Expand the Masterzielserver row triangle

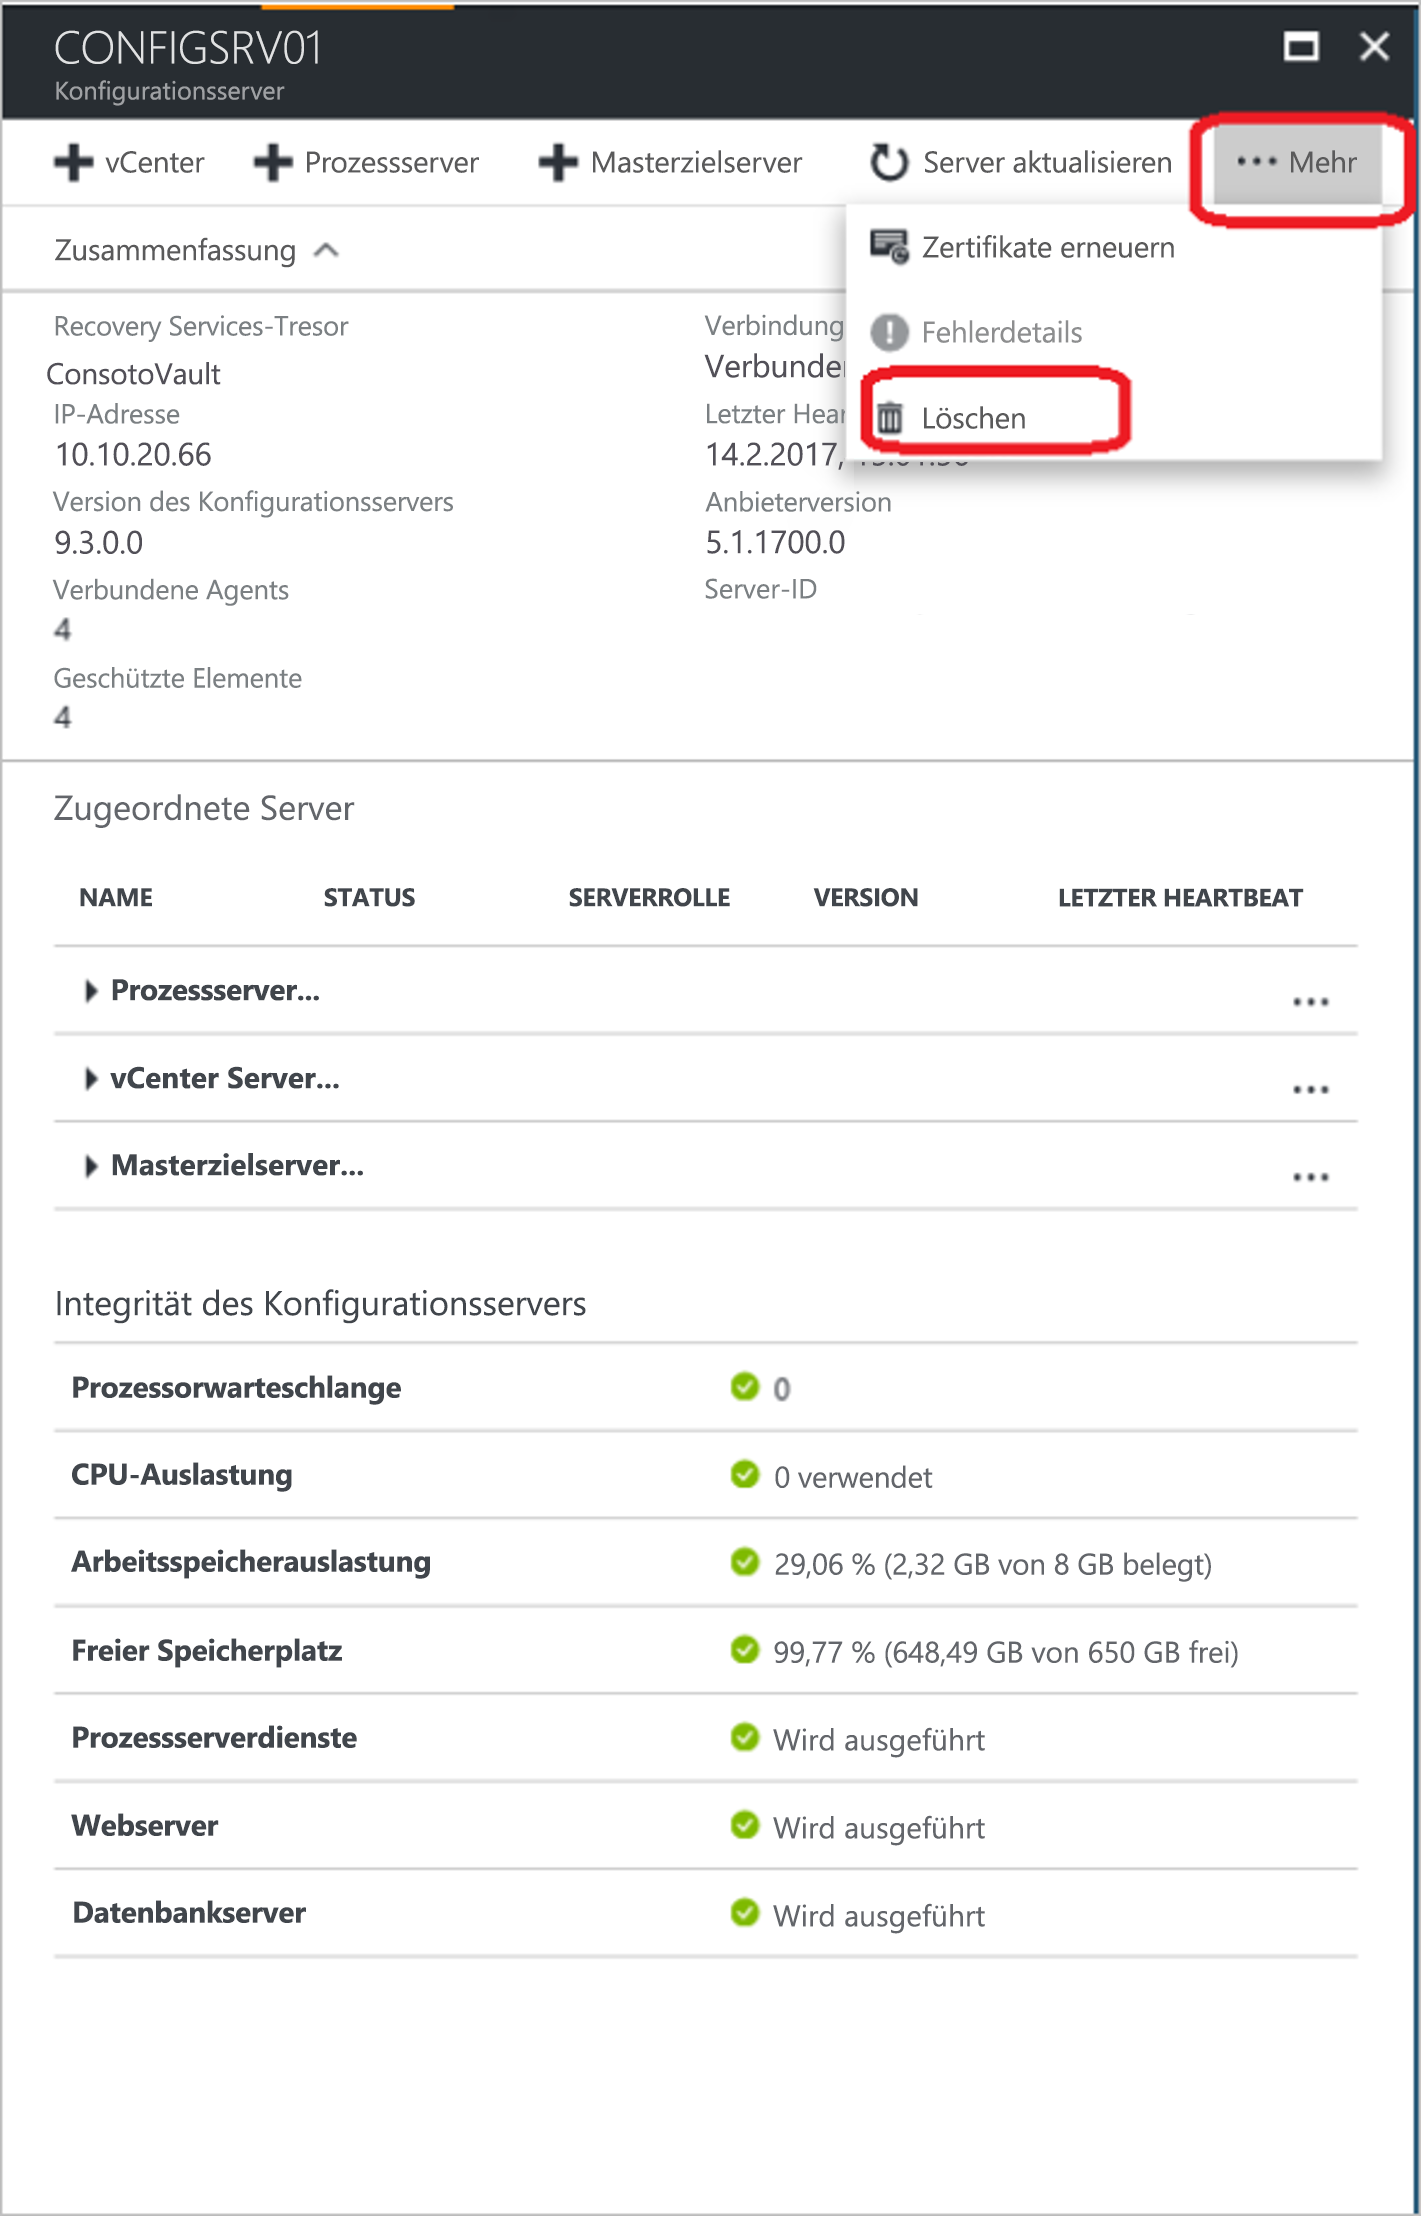point(91,1166)
